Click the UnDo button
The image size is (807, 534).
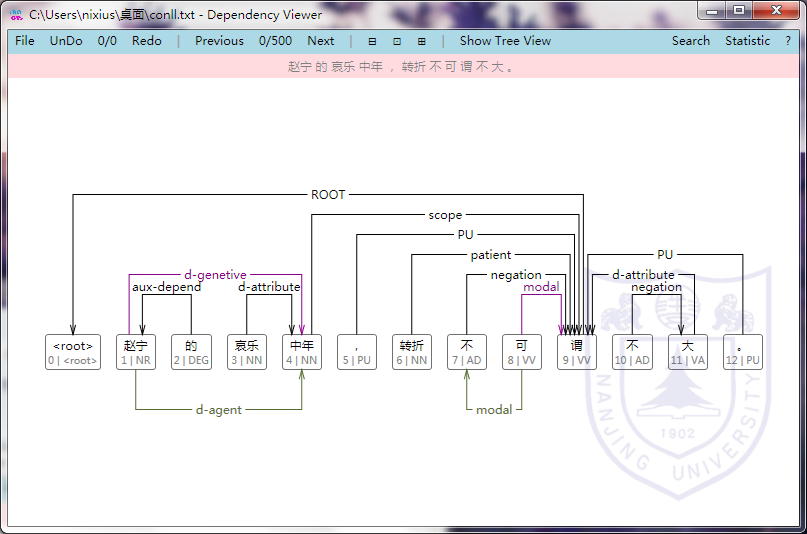coord(67,41)
